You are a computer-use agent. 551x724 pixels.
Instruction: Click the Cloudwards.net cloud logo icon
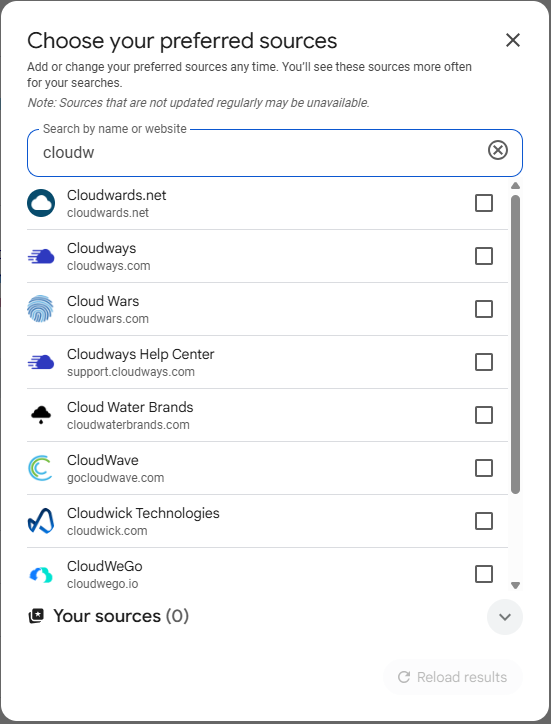[x=41, y=203]
